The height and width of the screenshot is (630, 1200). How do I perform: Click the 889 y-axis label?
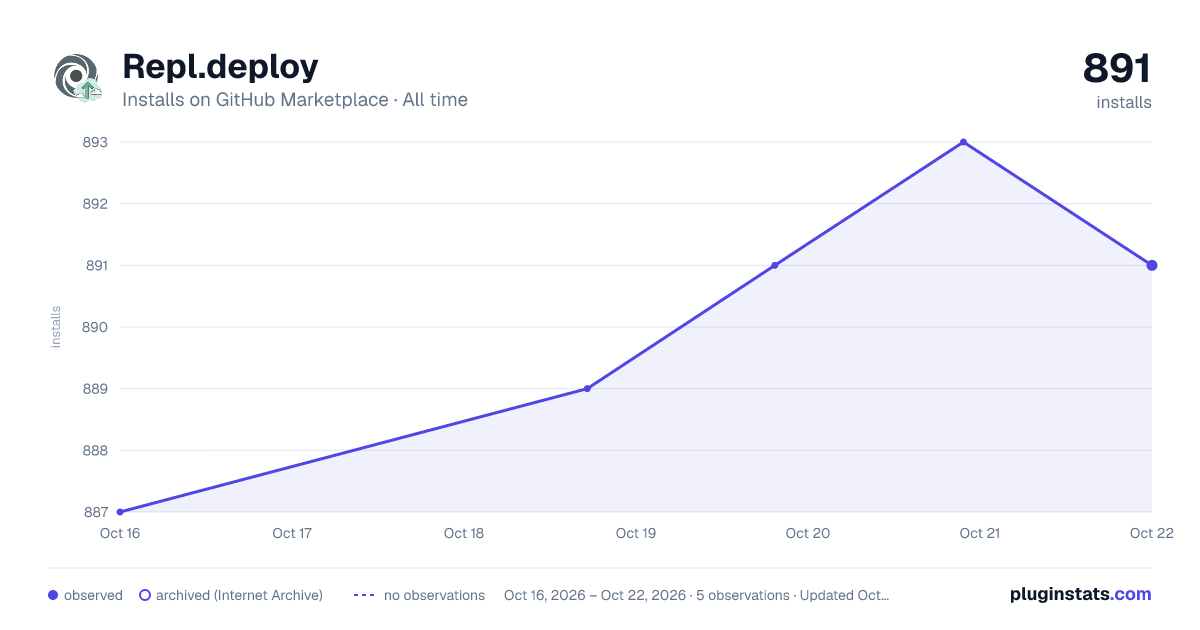pyautogui.click(x=95, y=389)
